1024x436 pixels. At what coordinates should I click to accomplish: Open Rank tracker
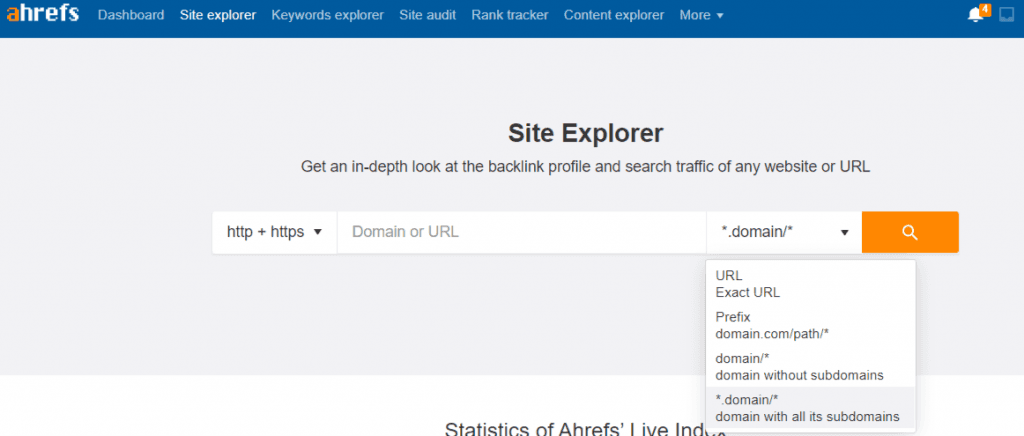click(509, 15)
